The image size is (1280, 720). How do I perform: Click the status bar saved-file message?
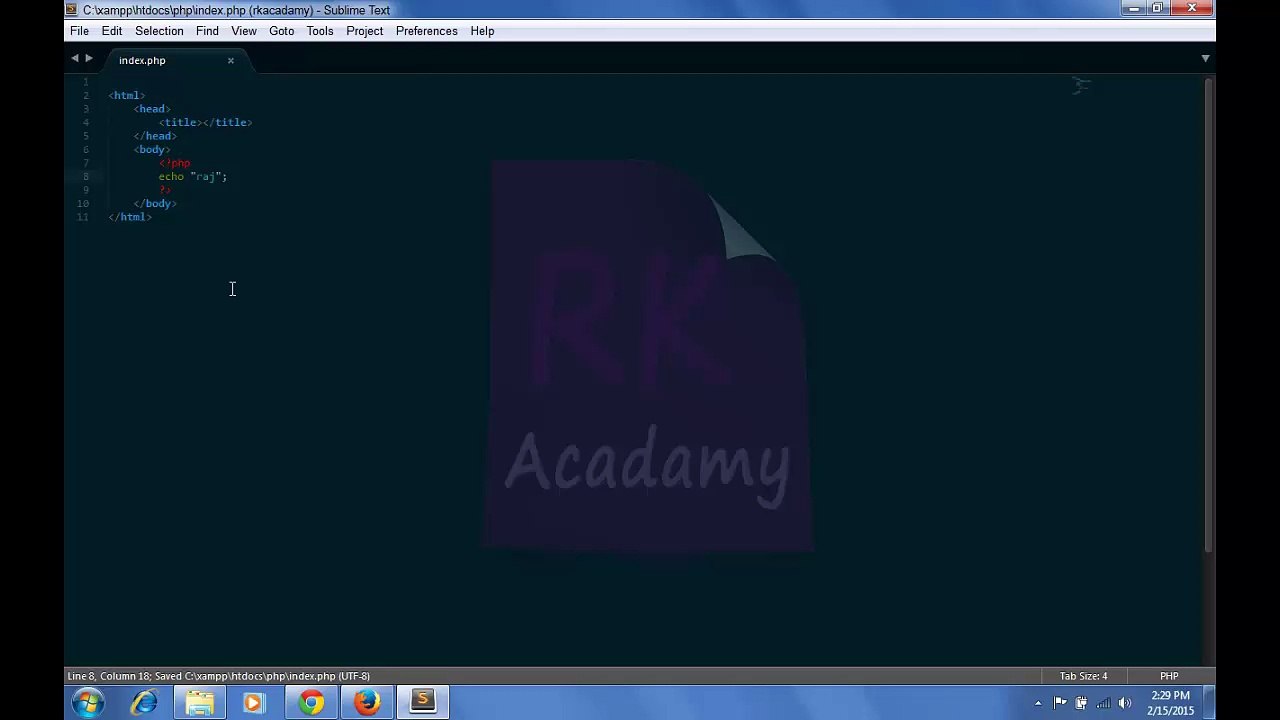pyautogui.click(x=218, y=676)
